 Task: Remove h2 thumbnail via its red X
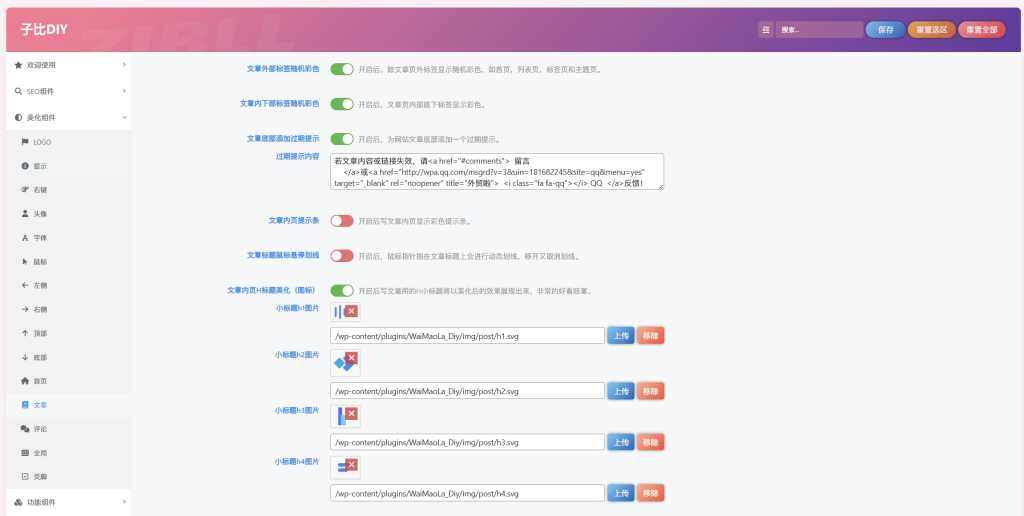pyautogui.click(x=351, y=358)
